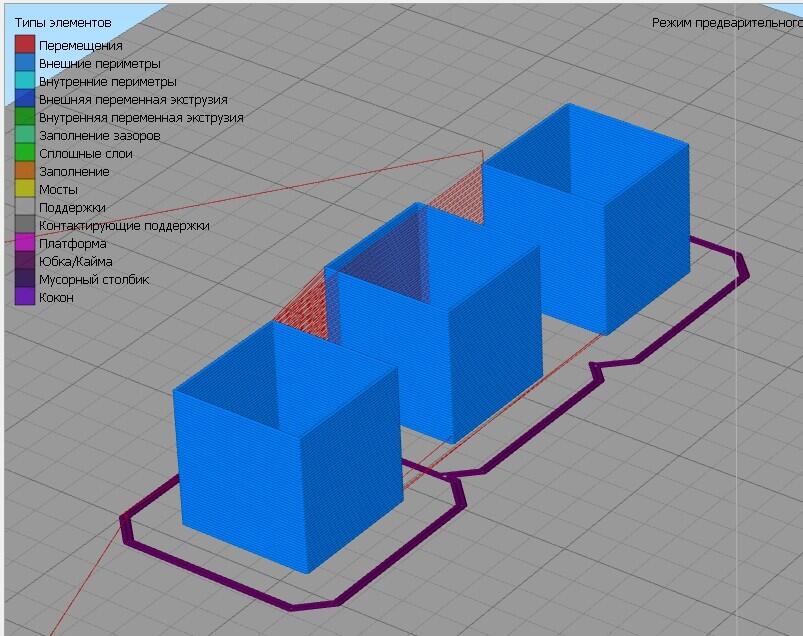
Task: Click the magenta Платформа swatch
Action: tap(25, 242)
